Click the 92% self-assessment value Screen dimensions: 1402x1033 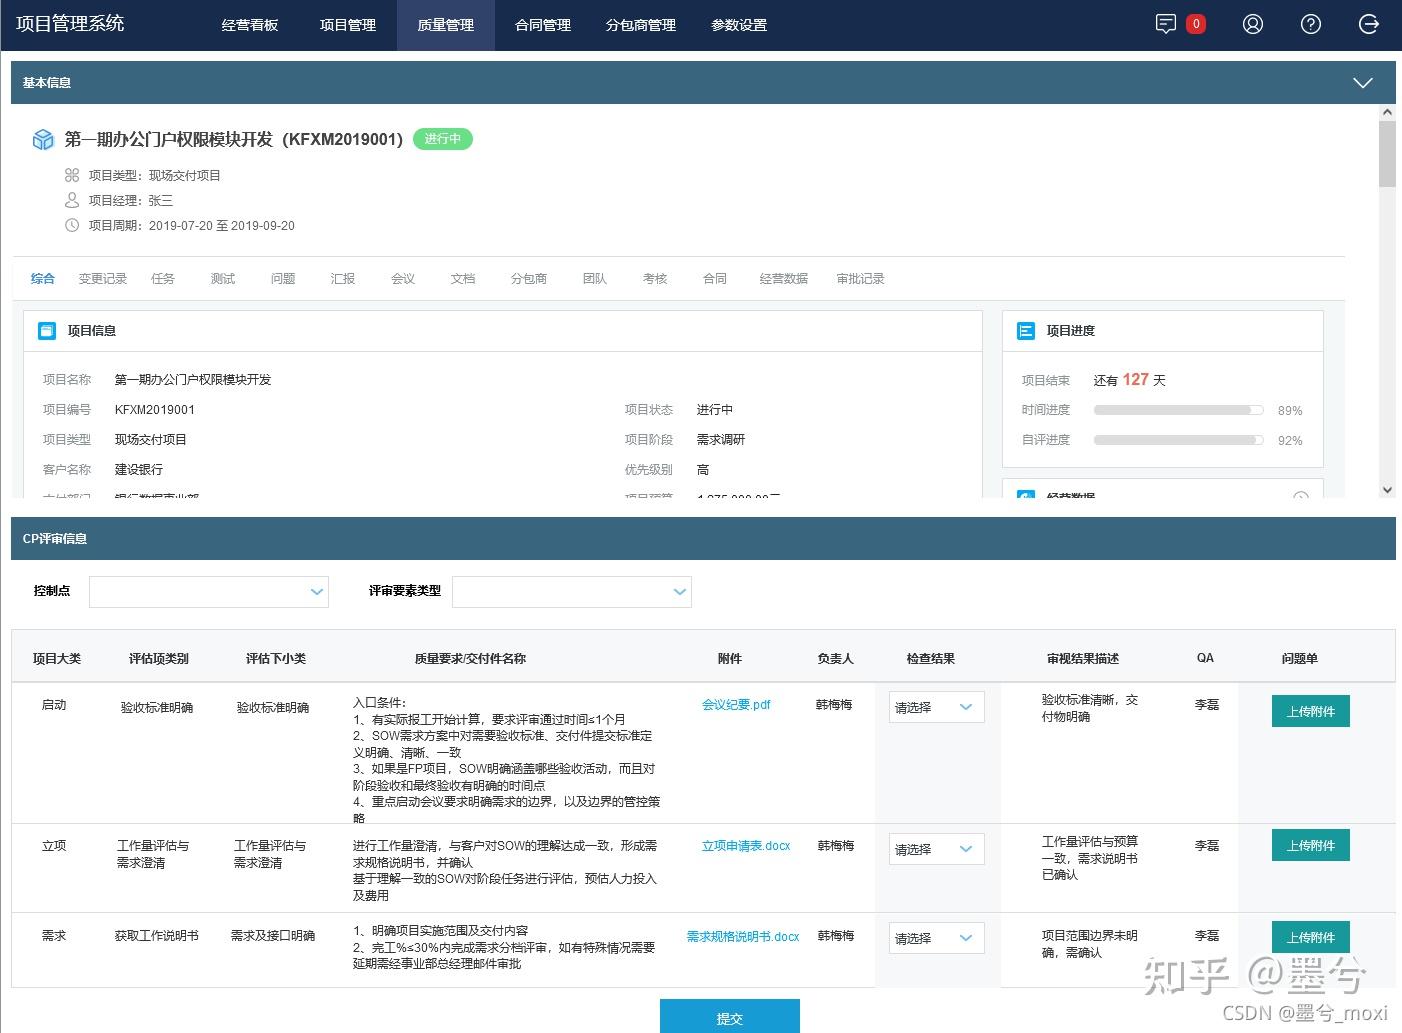coord(1290,441)
